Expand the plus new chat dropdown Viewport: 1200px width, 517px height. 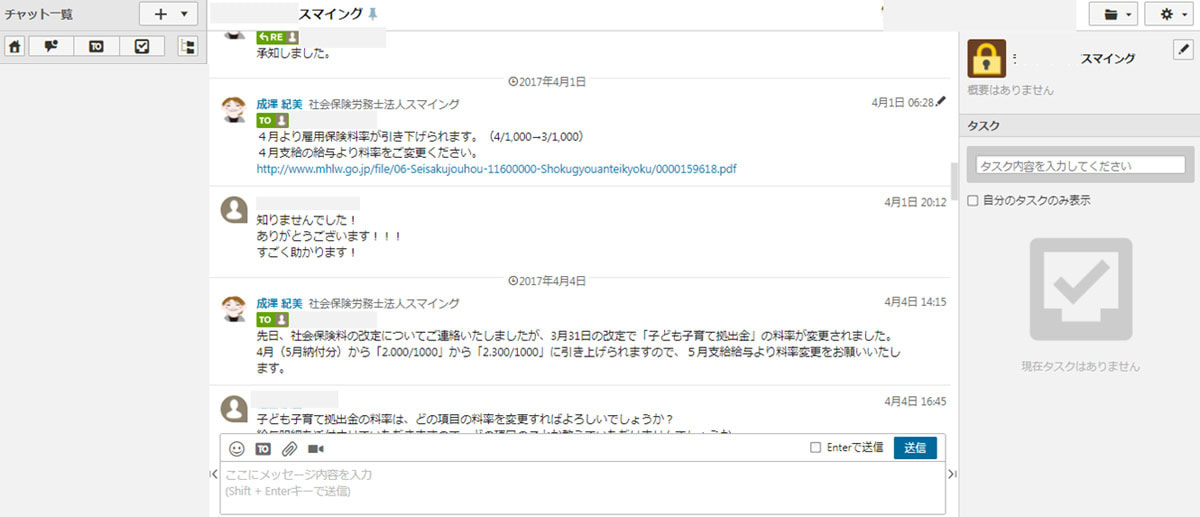coord(169,14)
